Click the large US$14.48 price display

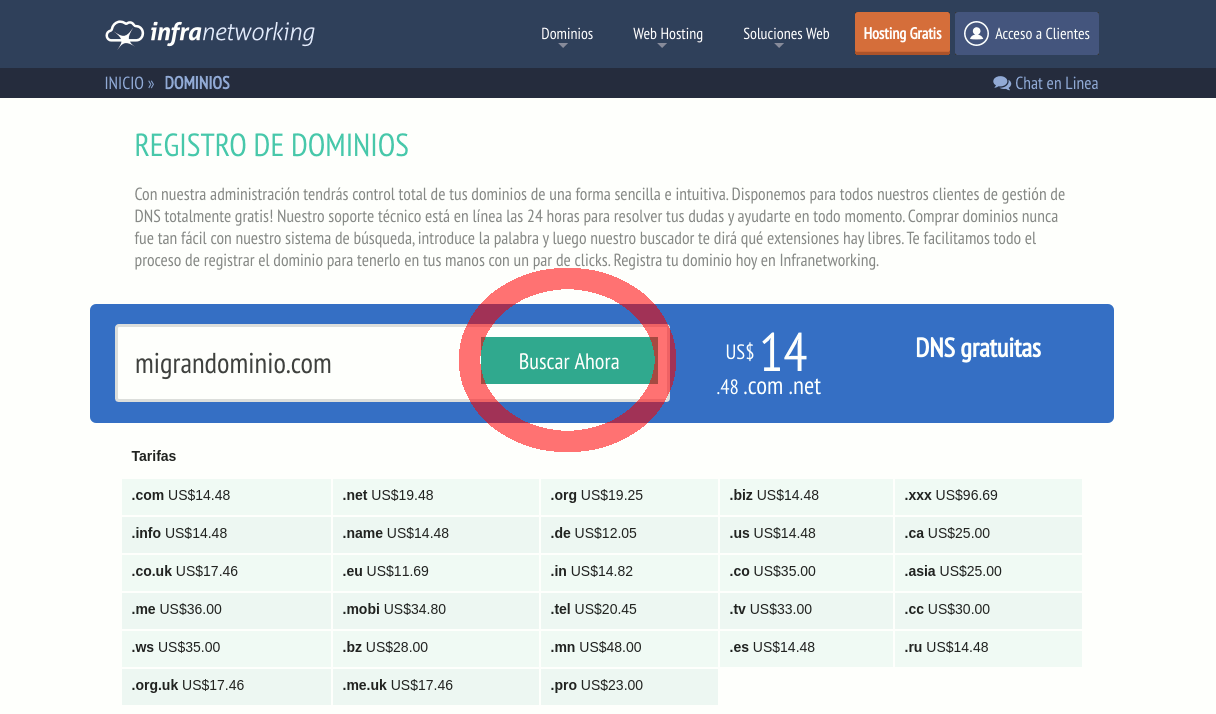tap(770, 362)
